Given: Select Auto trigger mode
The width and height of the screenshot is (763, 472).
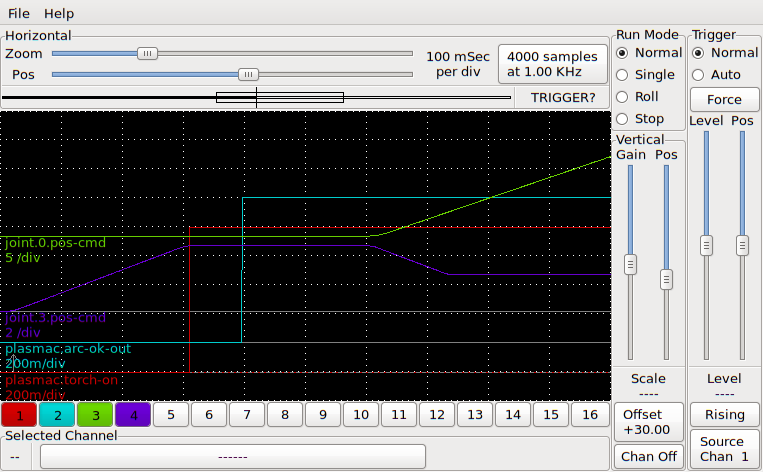Looking at the screenshot, I should tap(716, 74).
